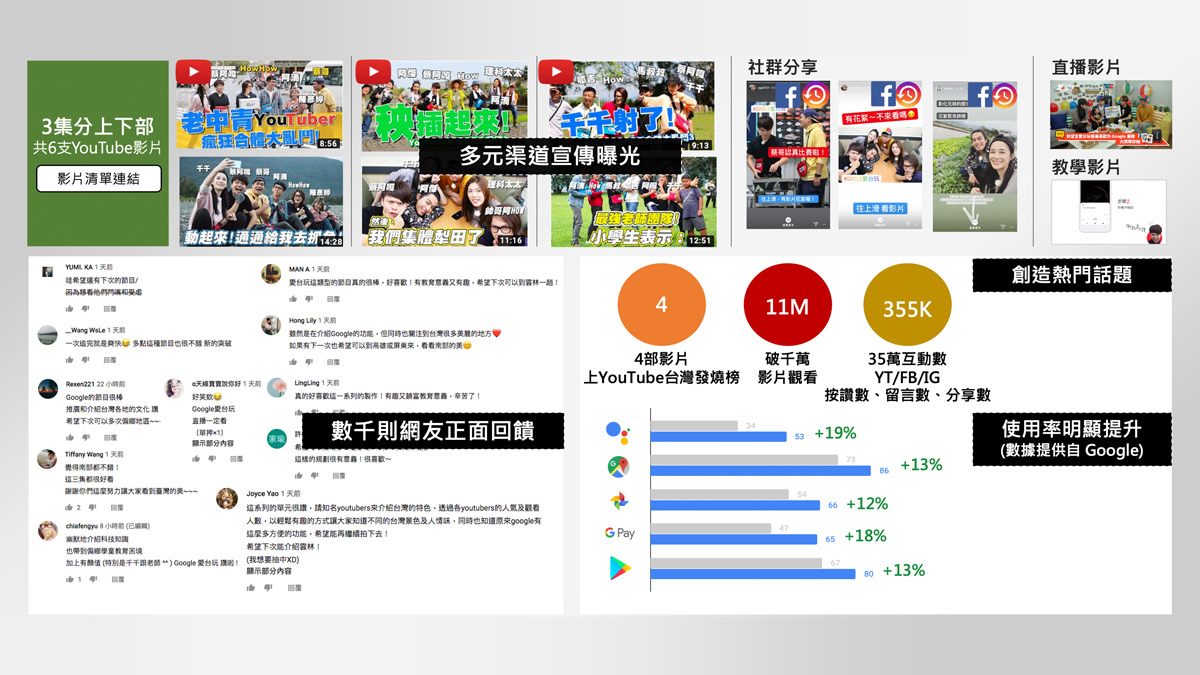Image resolution: width=1200 pixels, height=675 pixels.
Task: Open the video thumbnail with 14:28 duration
Action: click(x=261, y=202)
